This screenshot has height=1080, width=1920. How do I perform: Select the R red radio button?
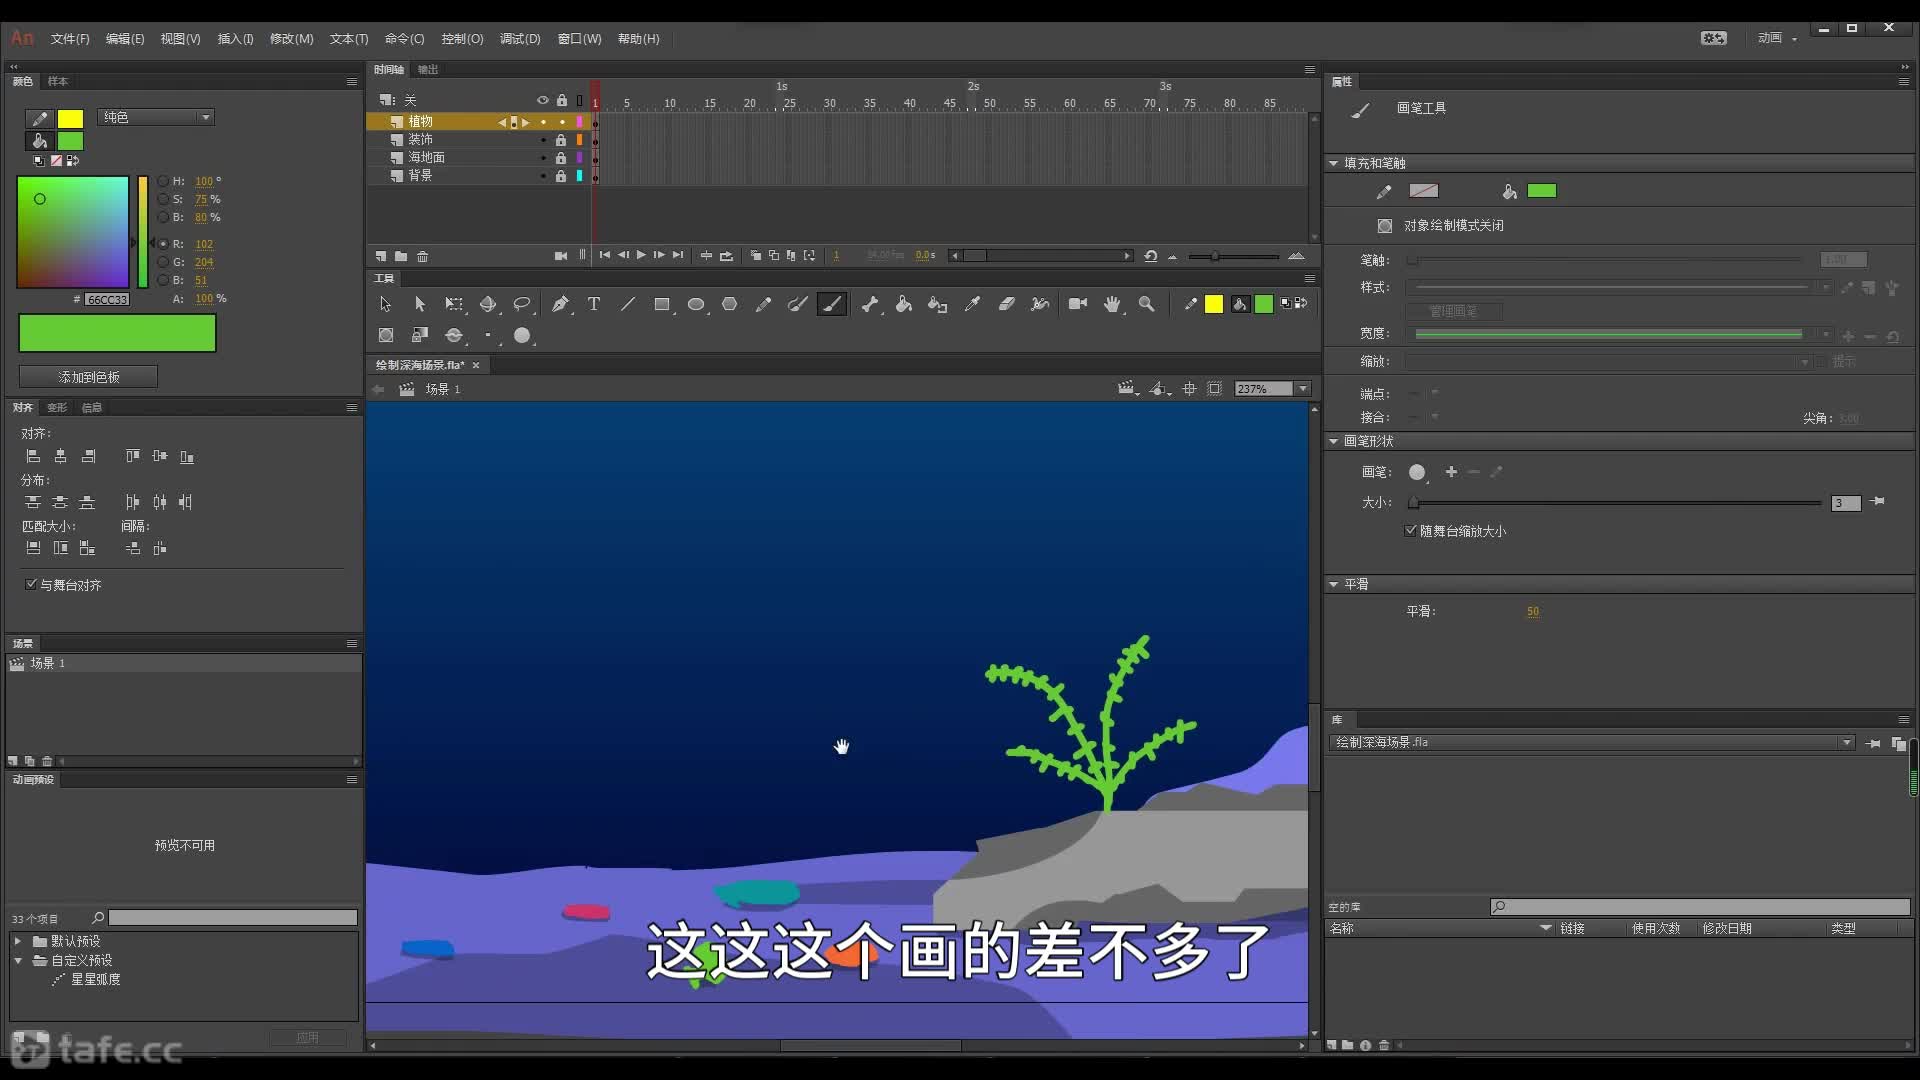click(162, 243)
